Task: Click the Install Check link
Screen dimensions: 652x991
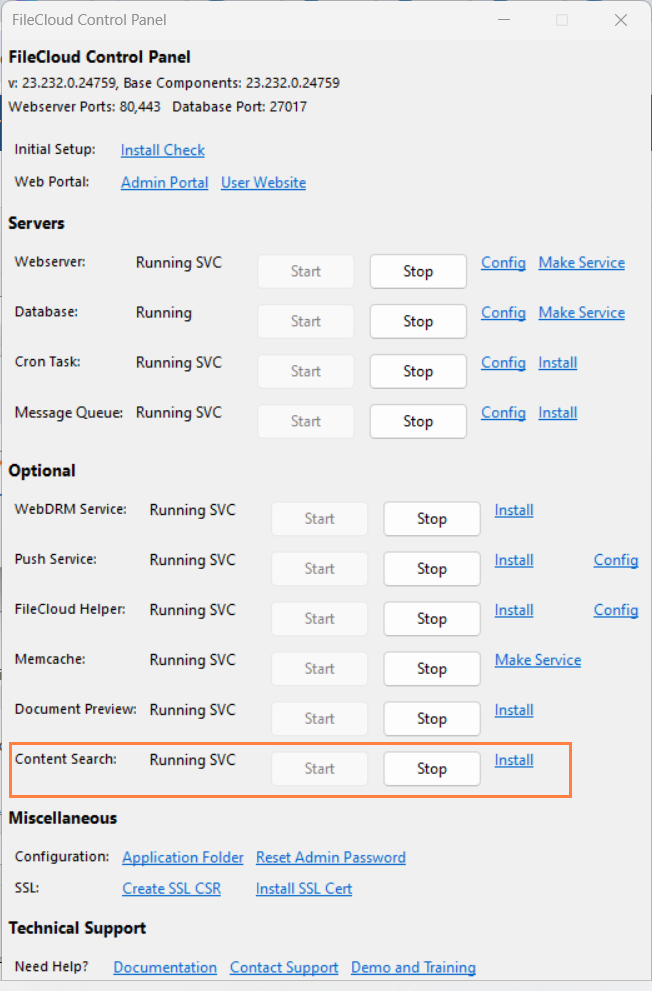Action: 162,150
